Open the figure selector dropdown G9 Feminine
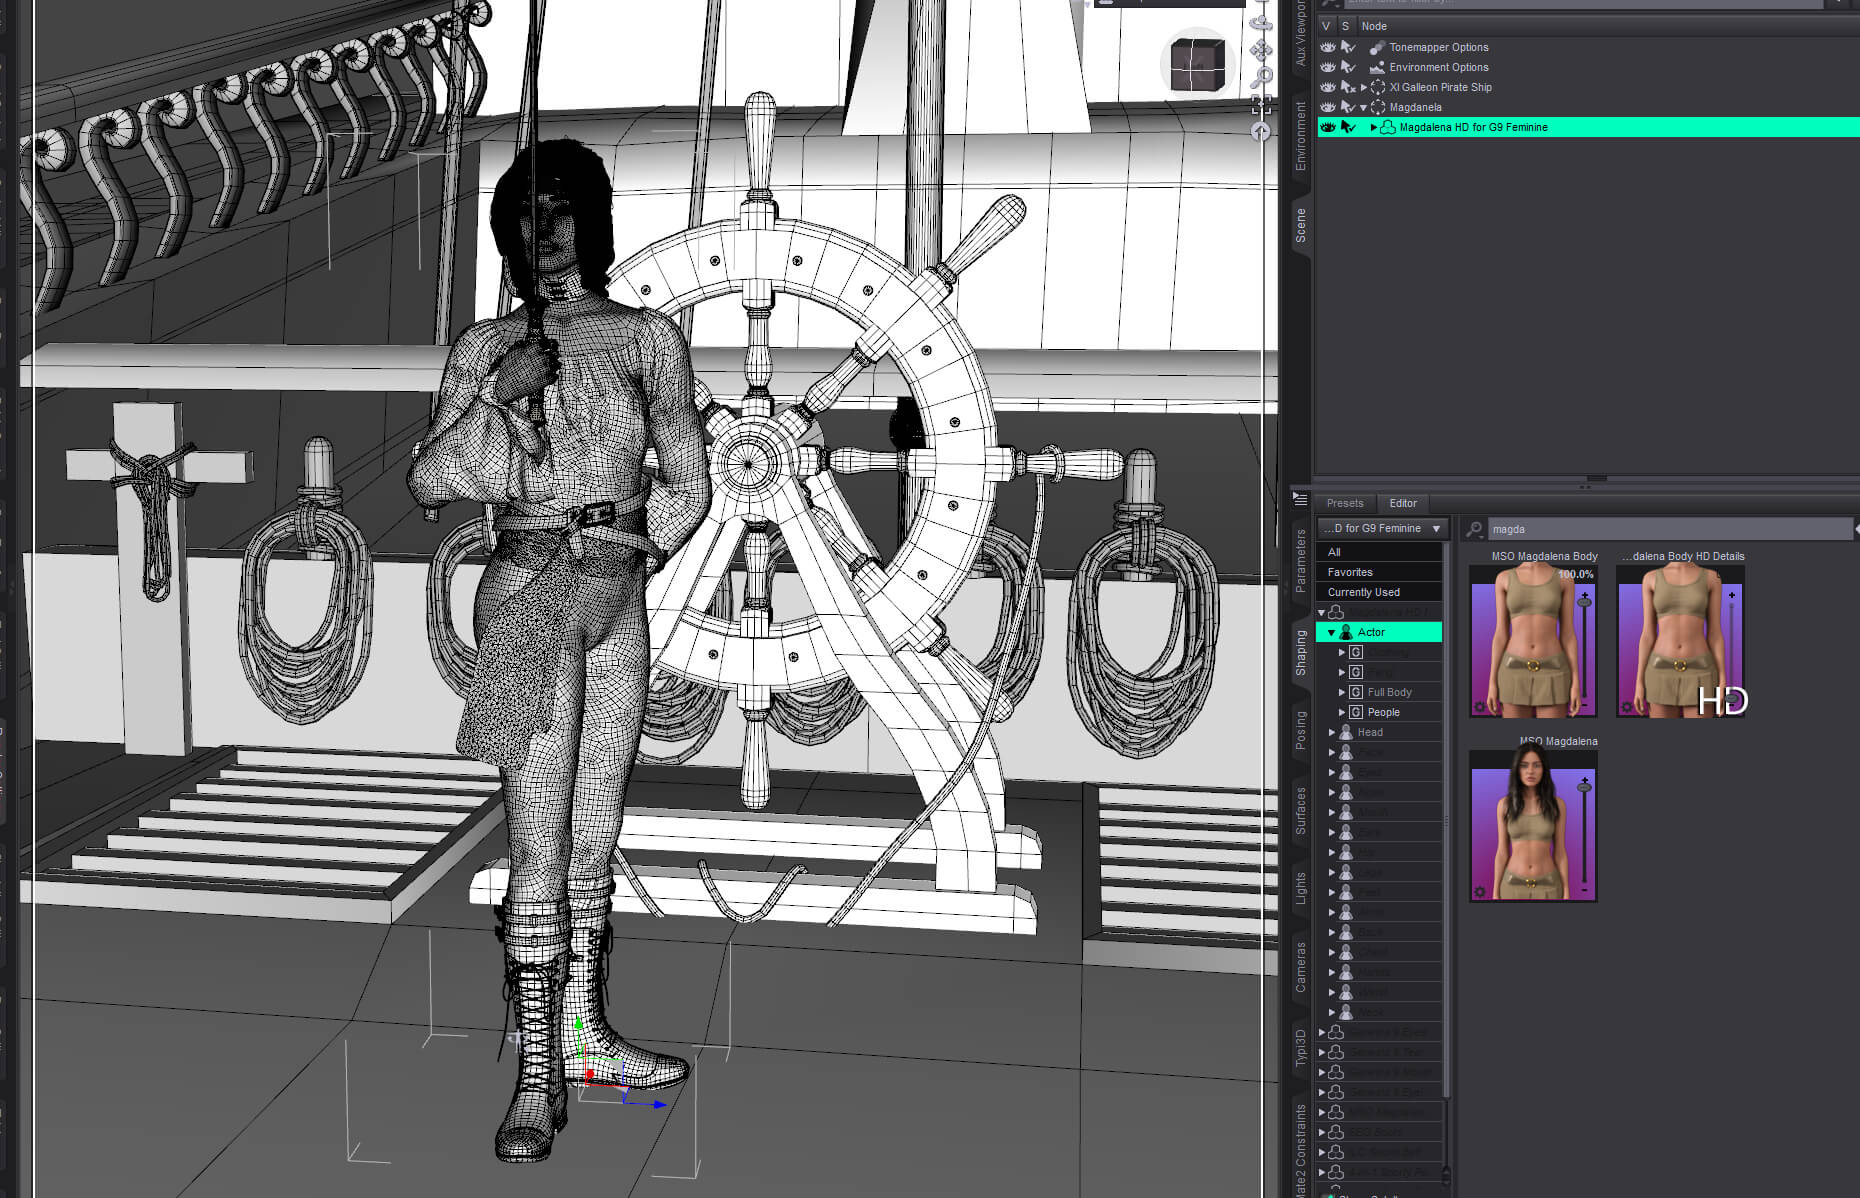The image size is (1860, 1198). pos(1383,528)
